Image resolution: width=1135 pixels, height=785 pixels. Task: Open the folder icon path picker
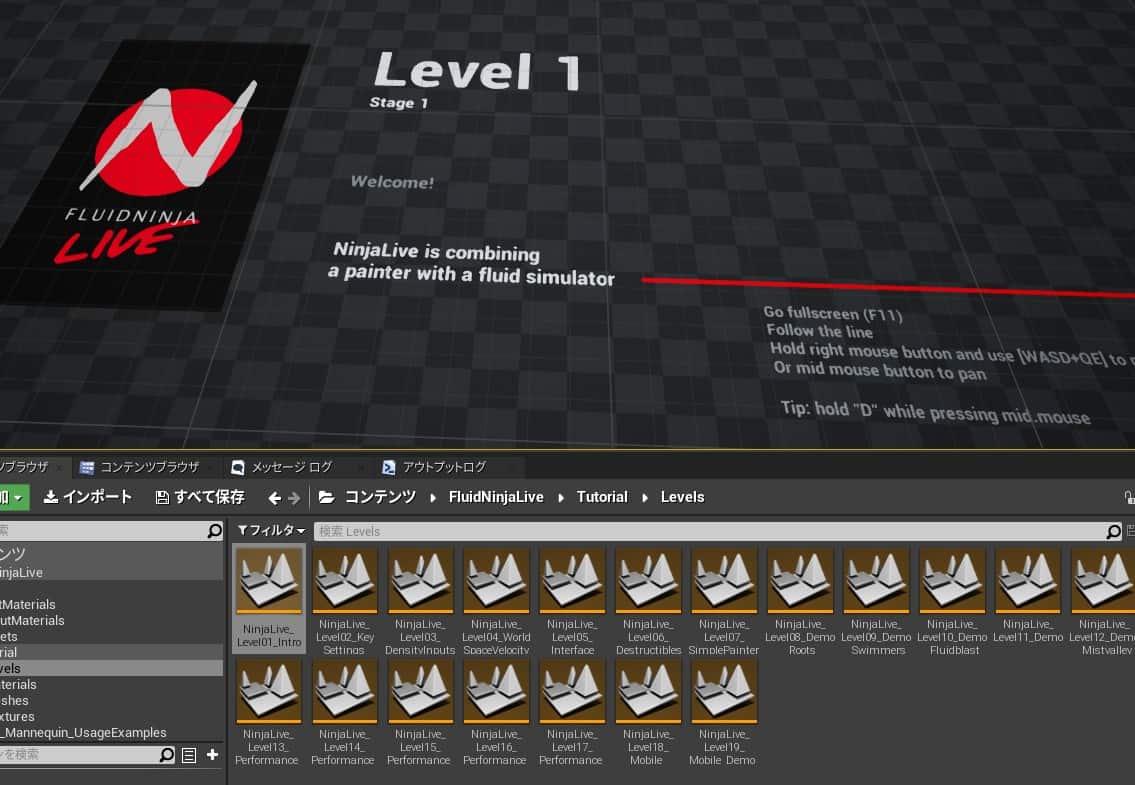326,497
